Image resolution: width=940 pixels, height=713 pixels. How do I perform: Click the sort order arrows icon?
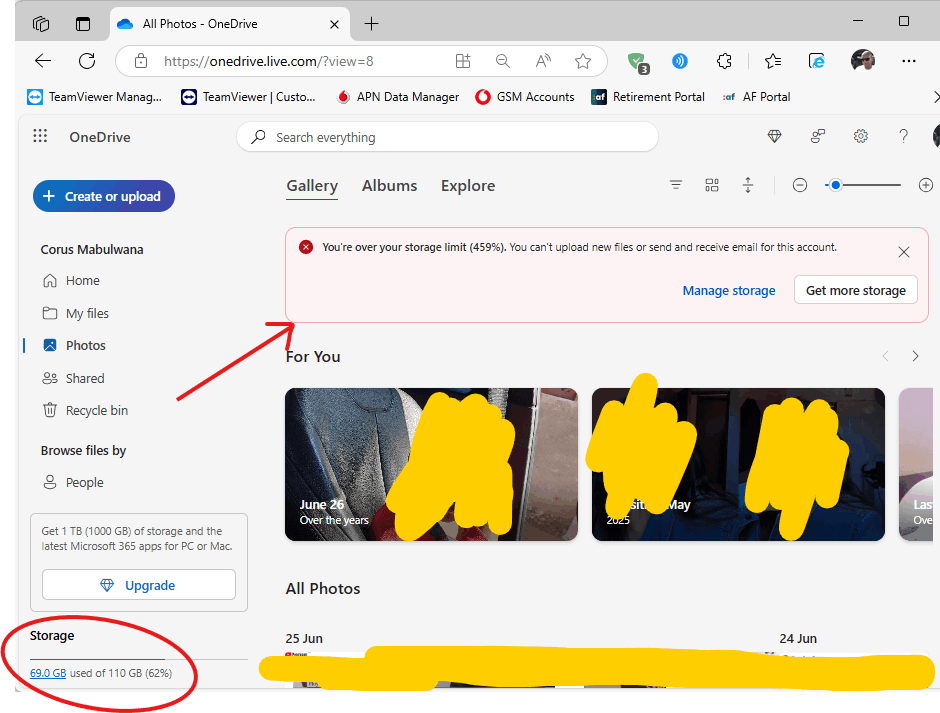click(x=748, y=185)
